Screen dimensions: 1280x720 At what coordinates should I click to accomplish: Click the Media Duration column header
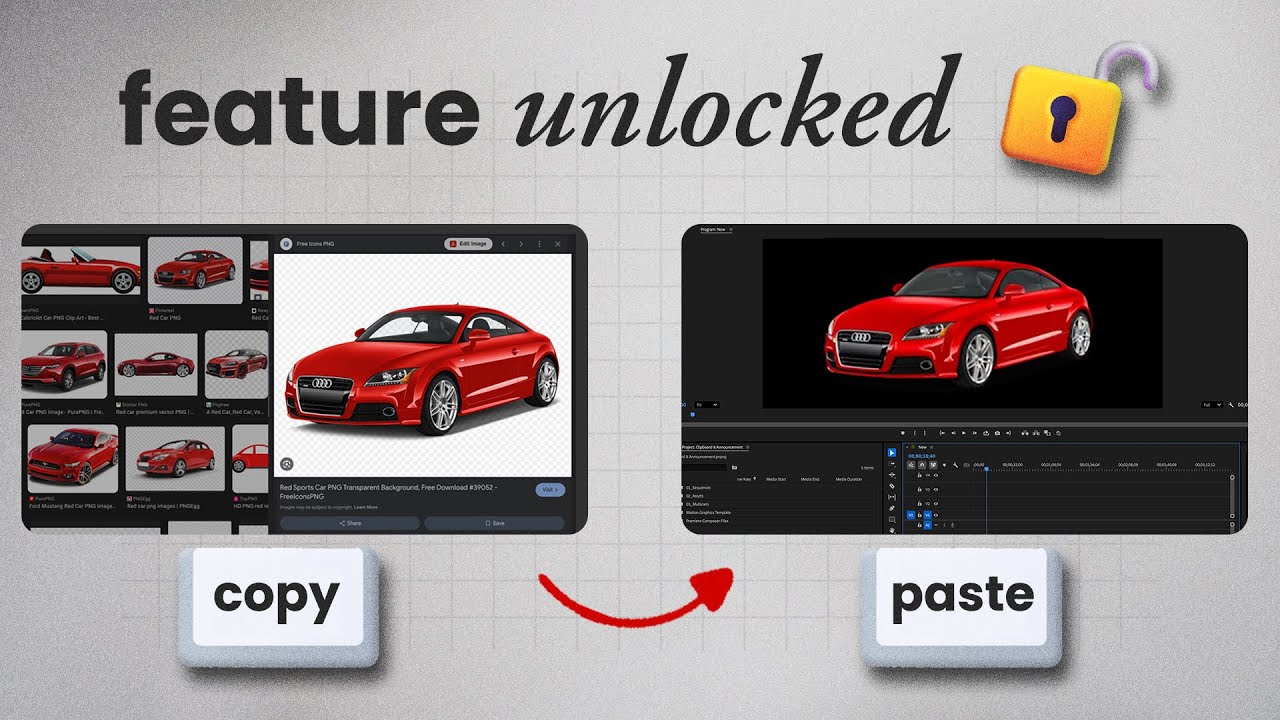coord(848,480)
